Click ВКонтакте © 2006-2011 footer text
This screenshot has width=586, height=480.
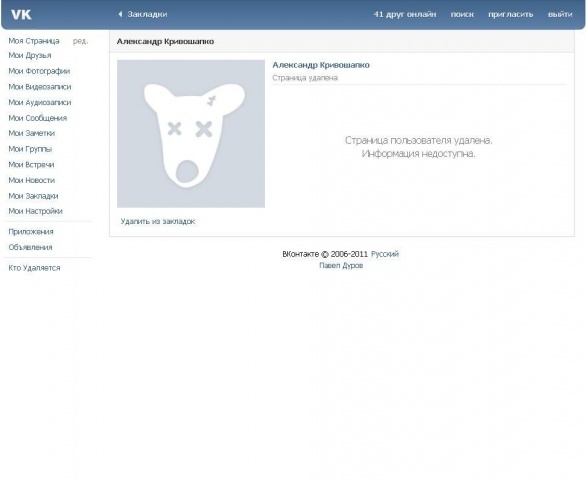325,254
